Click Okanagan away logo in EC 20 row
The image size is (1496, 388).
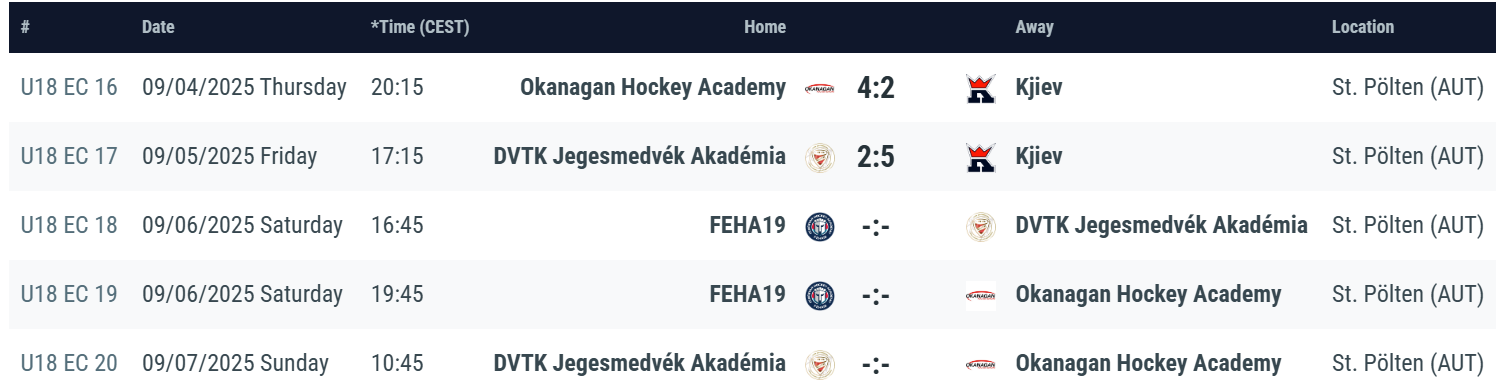pos(981,364)
